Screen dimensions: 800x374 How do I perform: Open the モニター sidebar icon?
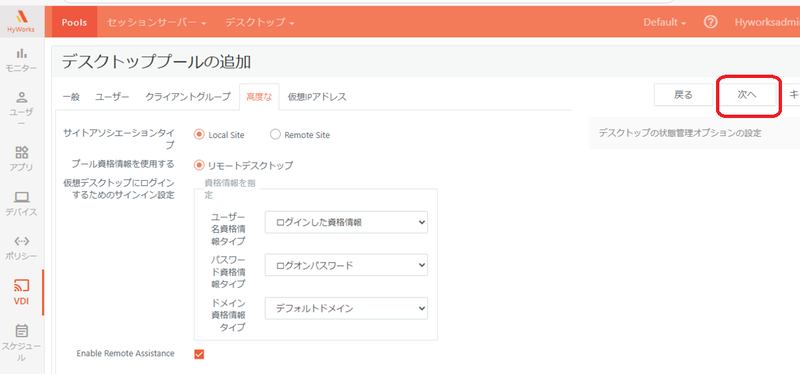[21, 53]
